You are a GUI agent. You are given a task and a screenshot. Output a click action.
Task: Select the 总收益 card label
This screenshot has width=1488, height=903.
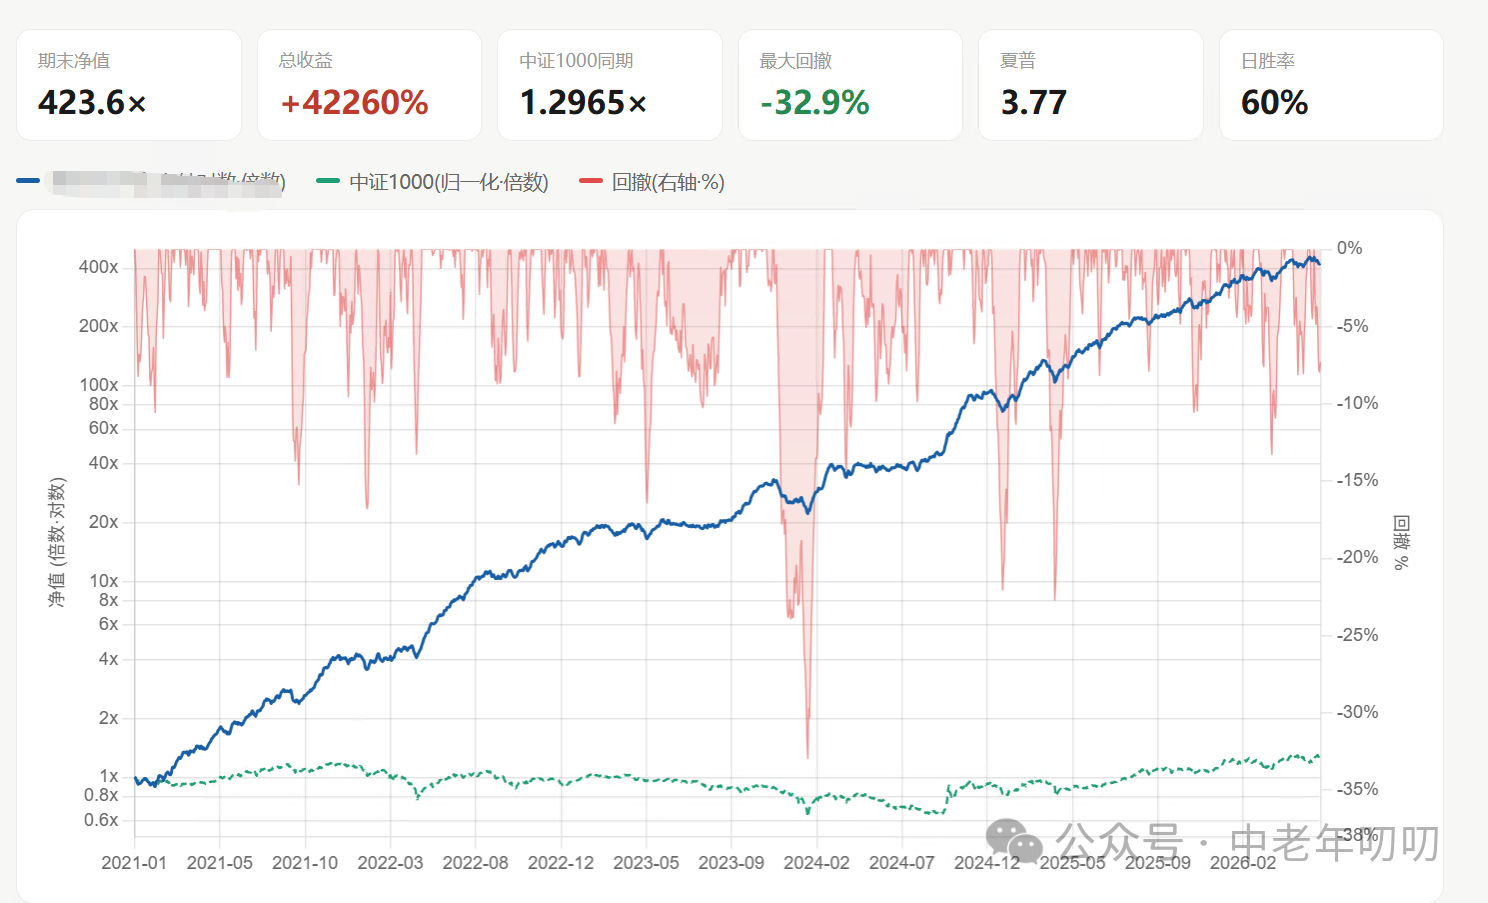click(306, 61)
